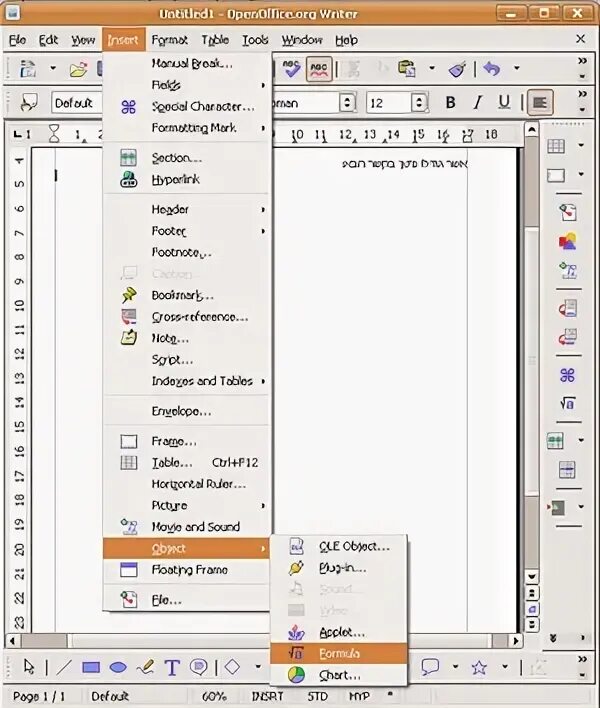
Task: Open Plug-in... submenu entry
Action: point(339,568)
